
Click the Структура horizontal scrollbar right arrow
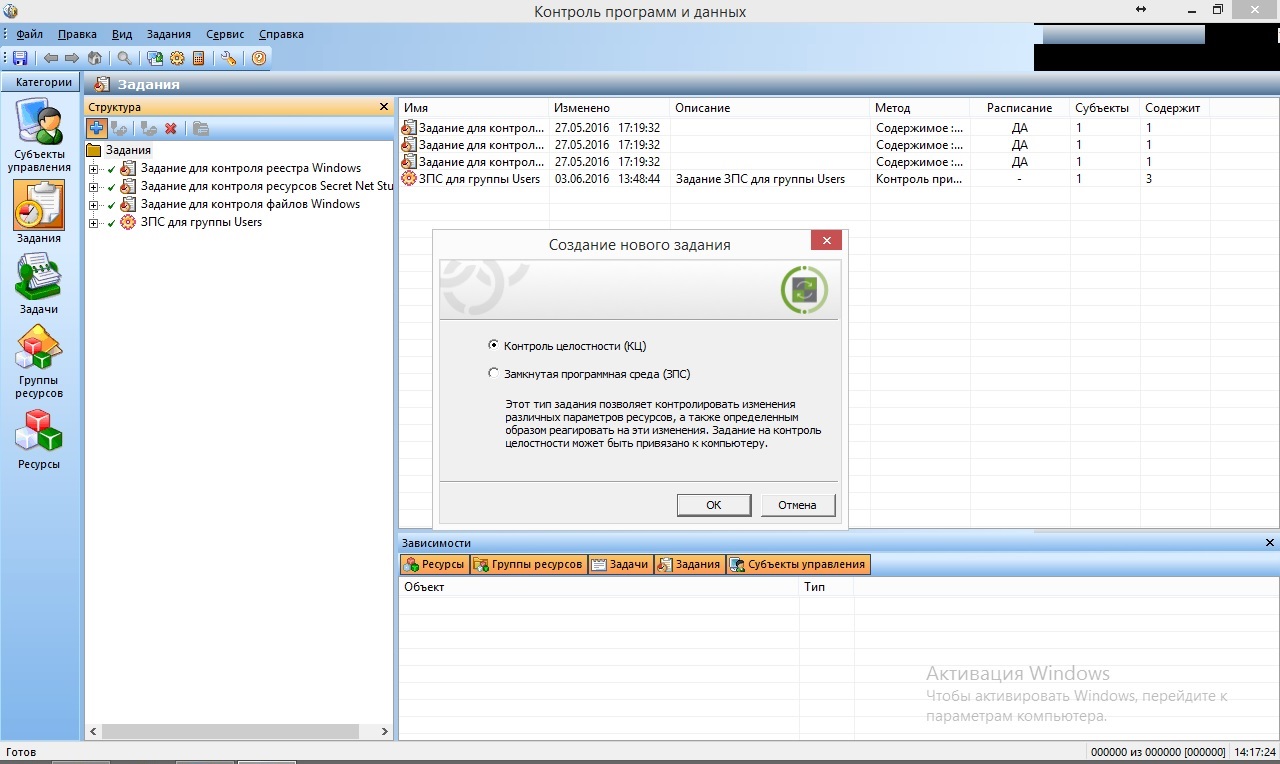click(385, 732)
